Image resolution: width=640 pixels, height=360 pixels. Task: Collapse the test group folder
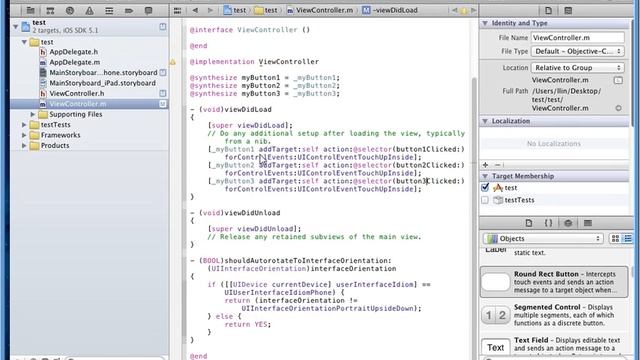point(24,42)
